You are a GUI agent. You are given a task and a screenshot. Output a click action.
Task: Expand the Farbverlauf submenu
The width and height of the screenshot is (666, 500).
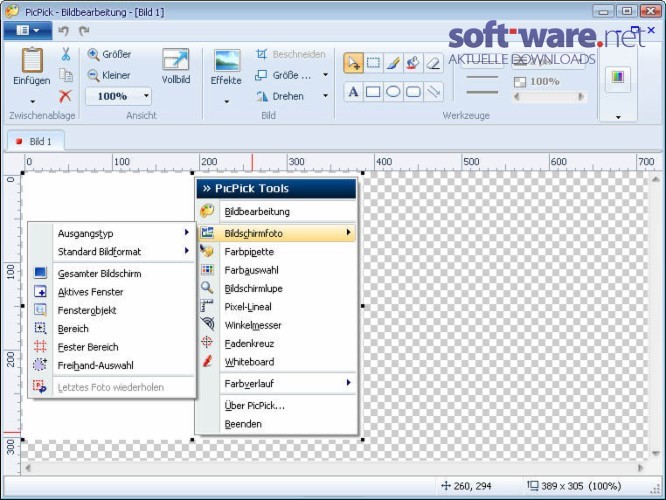276,384
